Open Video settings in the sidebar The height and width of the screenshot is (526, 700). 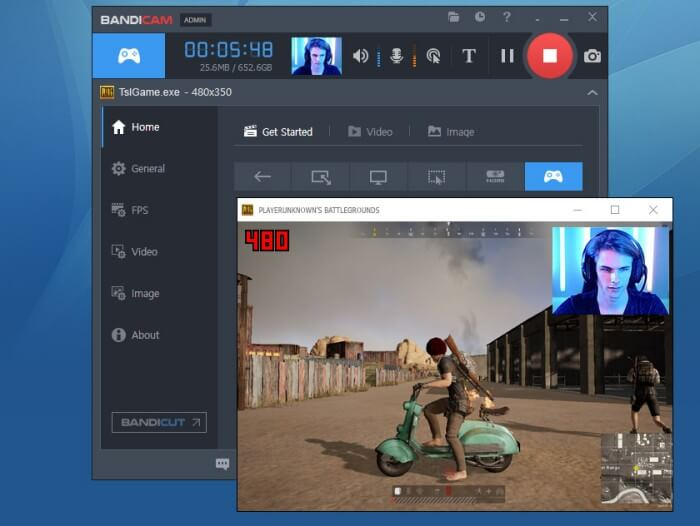tap(159, 252)
